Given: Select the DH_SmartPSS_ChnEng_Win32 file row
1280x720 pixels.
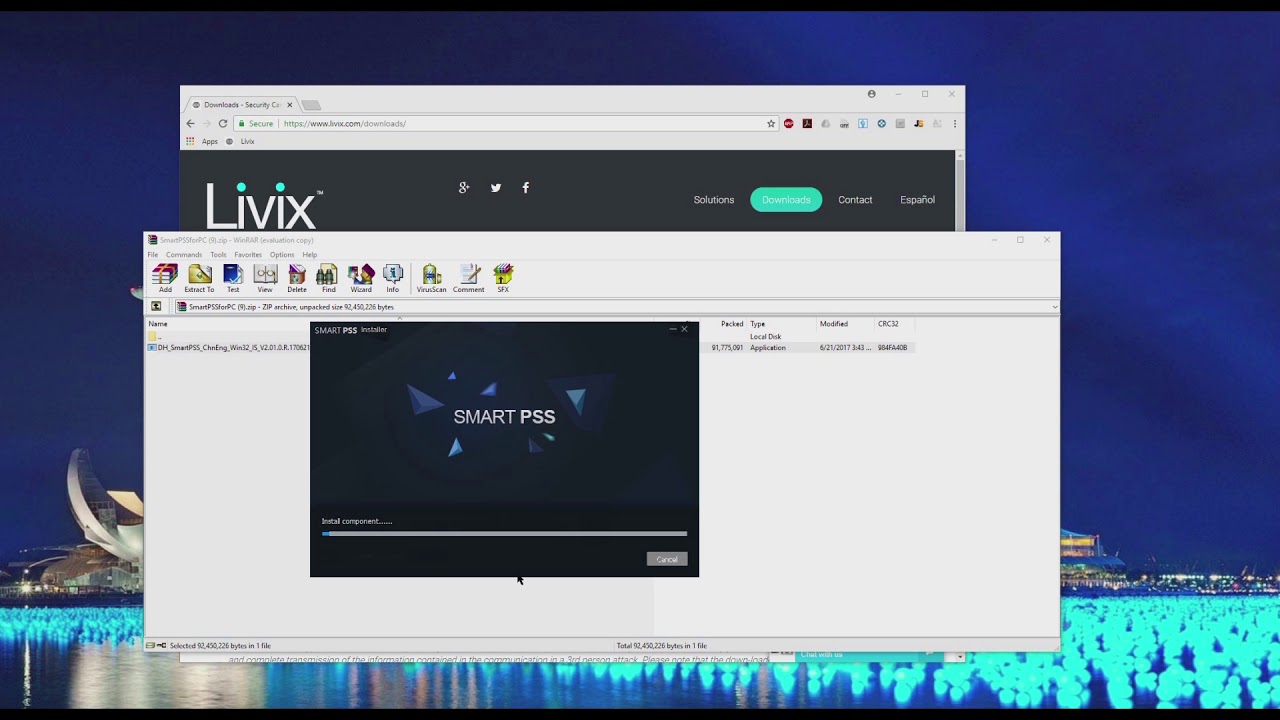Looking at the screenshot, I should coord(530,348).
